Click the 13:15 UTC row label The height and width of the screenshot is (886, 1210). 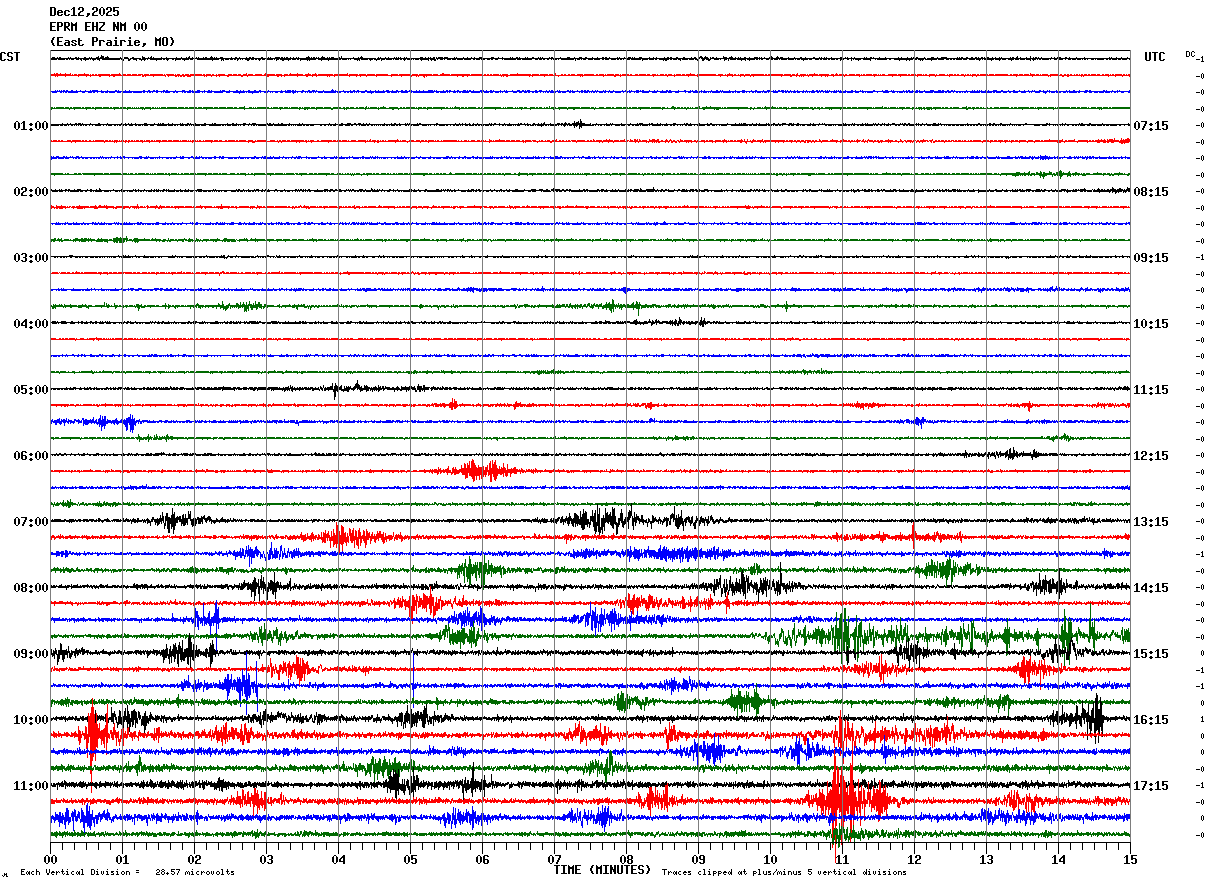[1151, 522]
